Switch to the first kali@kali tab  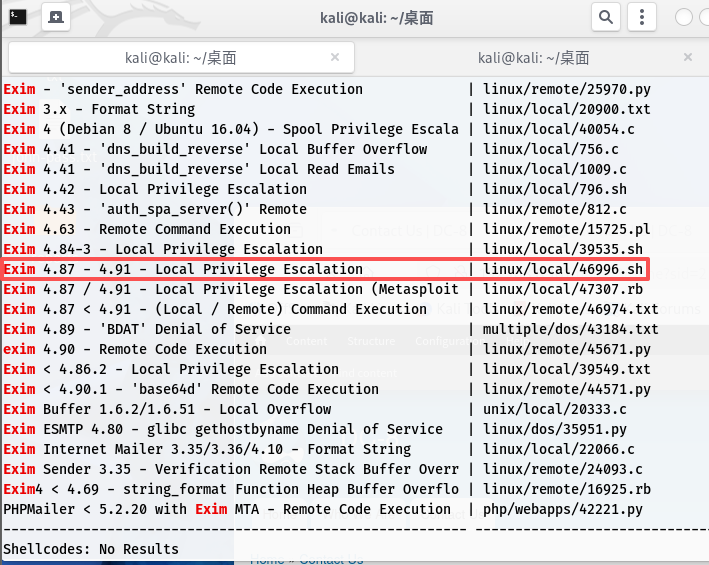pyautogui.click(x=180, y=58)
